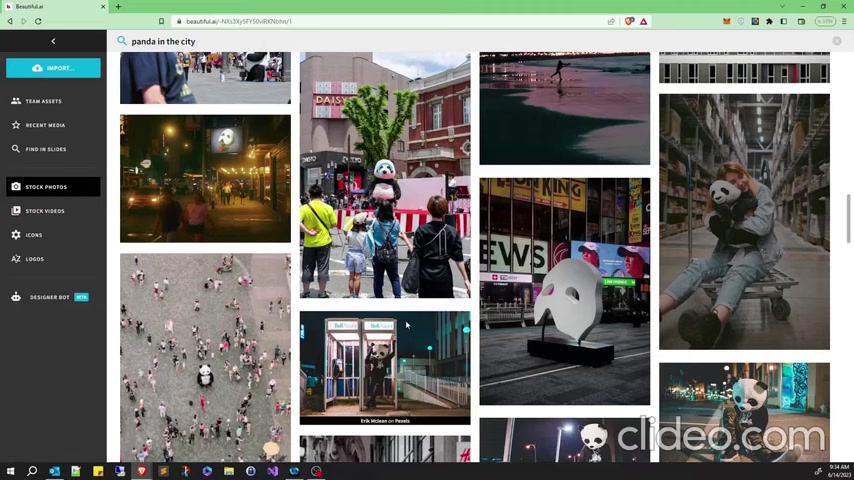The width and height of the screenshot is (854, 480).
Task: Click the address bar URL
Action: click(x=239, y=21)
